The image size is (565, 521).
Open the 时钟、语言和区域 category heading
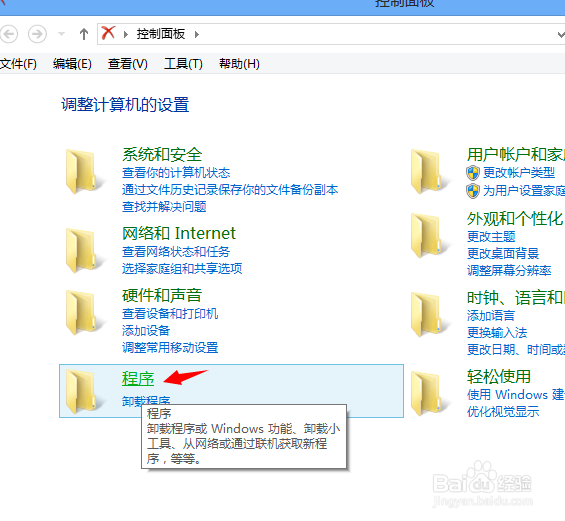click(x=516, y=298)
